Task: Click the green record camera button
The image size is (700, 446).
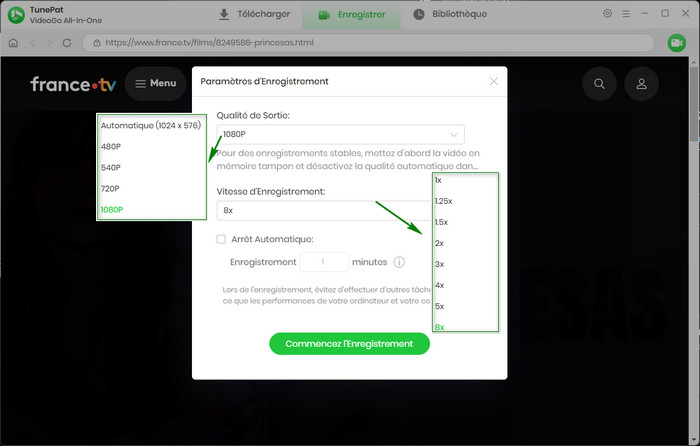Action: click(676, 43)
